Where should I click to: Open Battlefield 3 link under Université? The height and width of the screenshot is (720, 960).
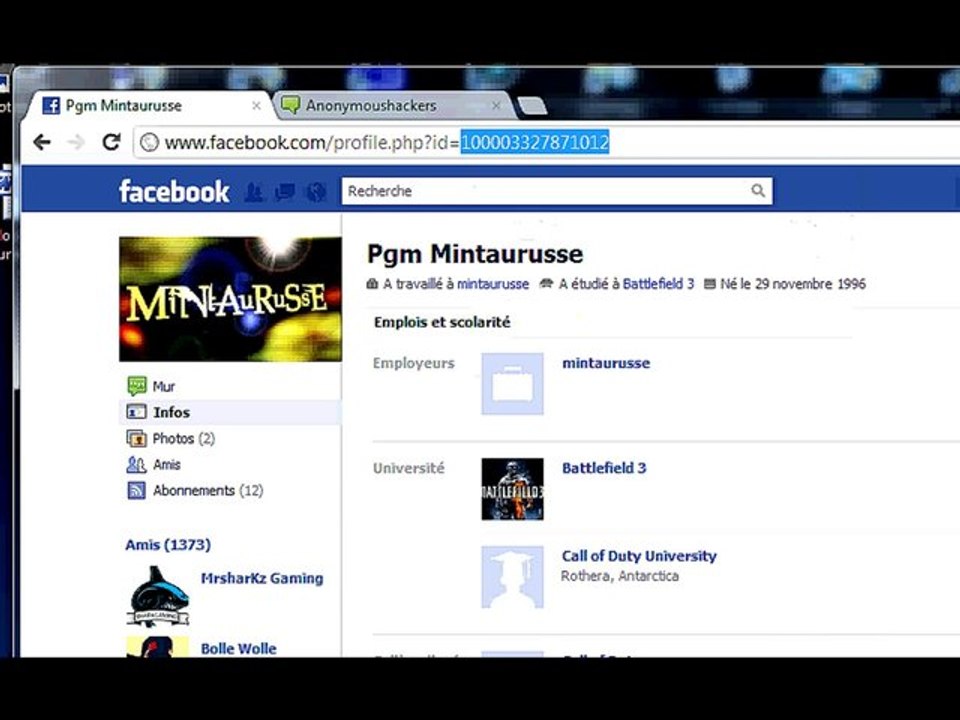point(604,468)
